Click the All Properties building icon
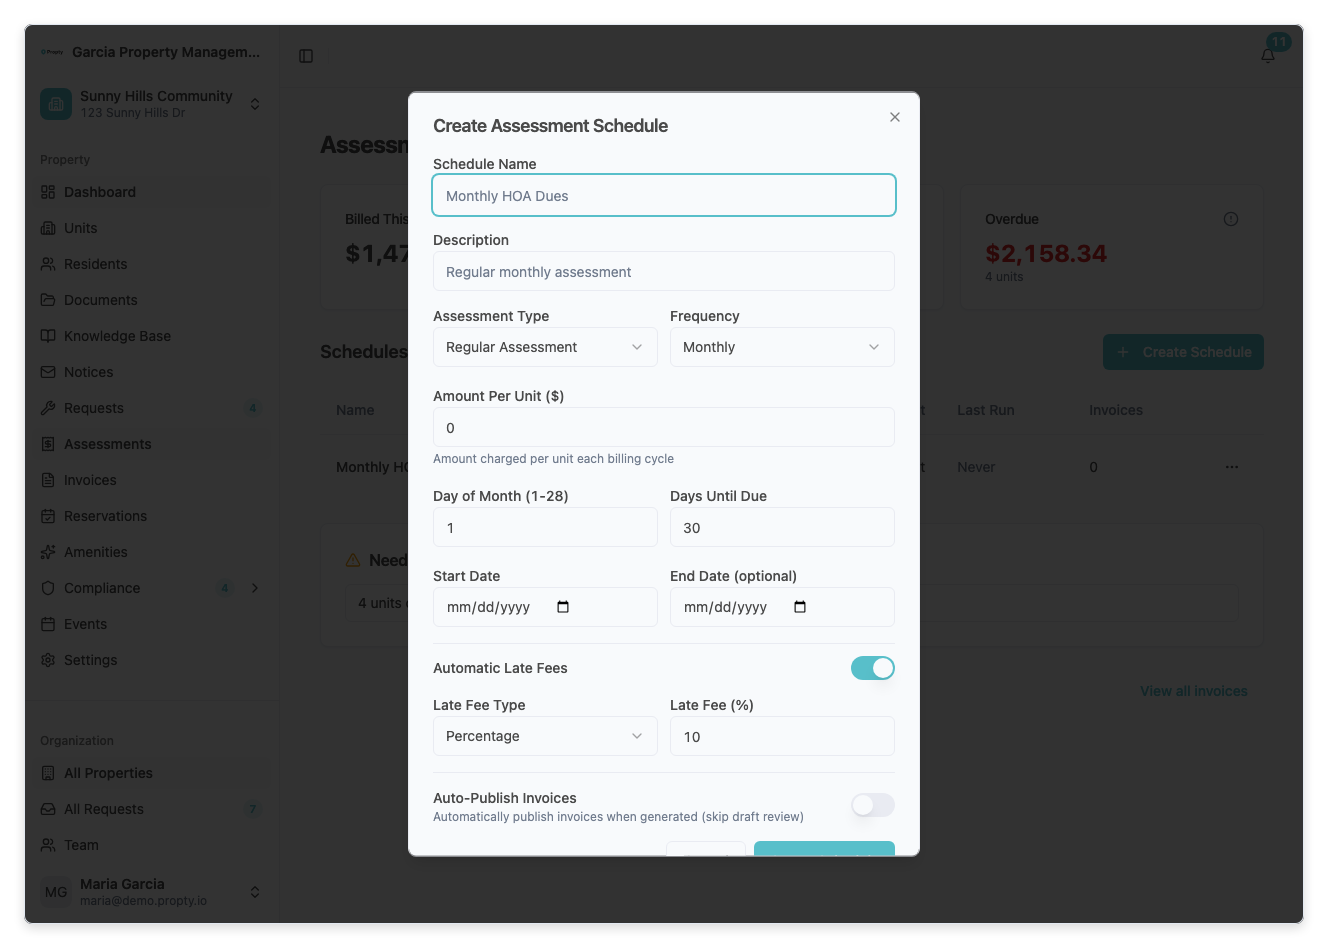The width and height of the screenshot is (1328, 948). pos(48,773)
